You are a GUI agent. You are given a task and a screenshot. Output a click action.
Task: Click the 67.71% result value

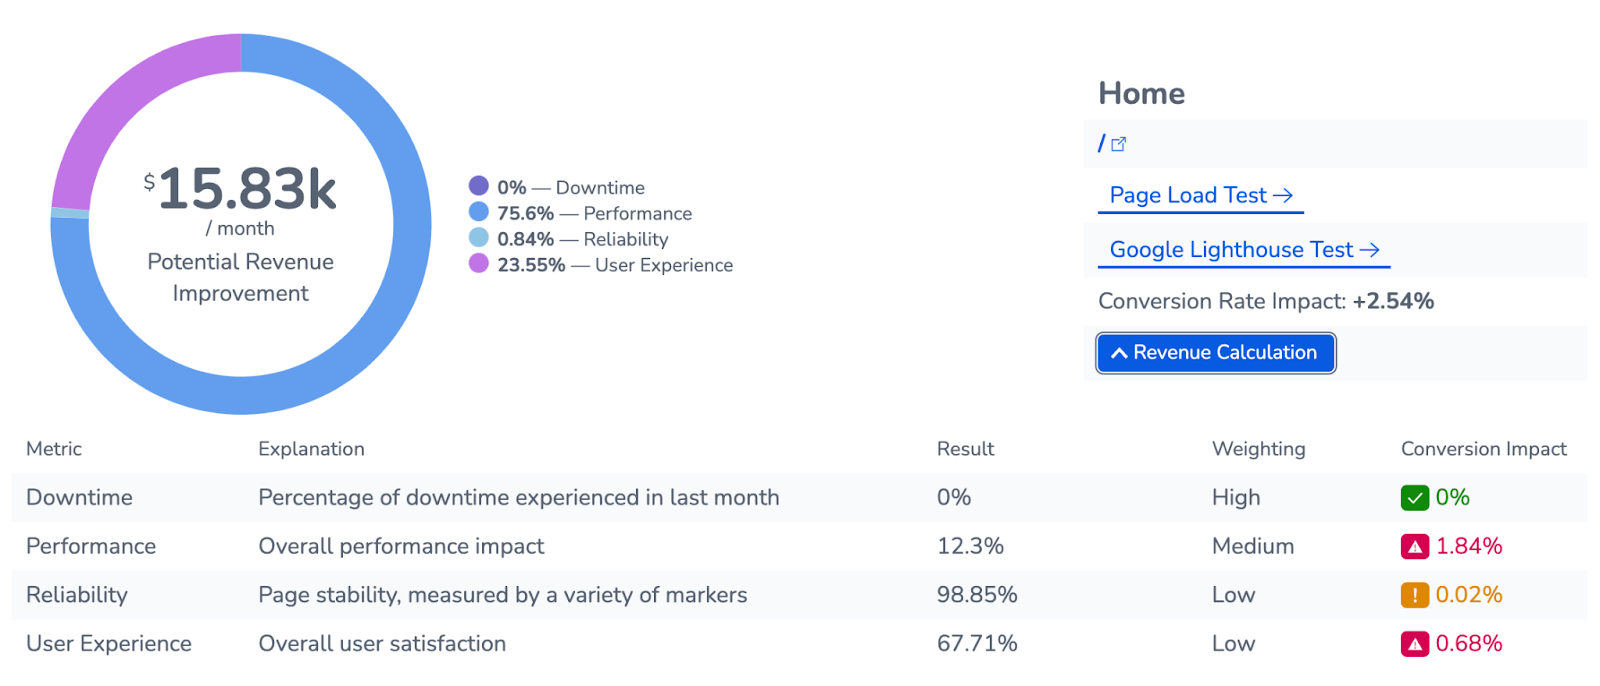(977, 644)
